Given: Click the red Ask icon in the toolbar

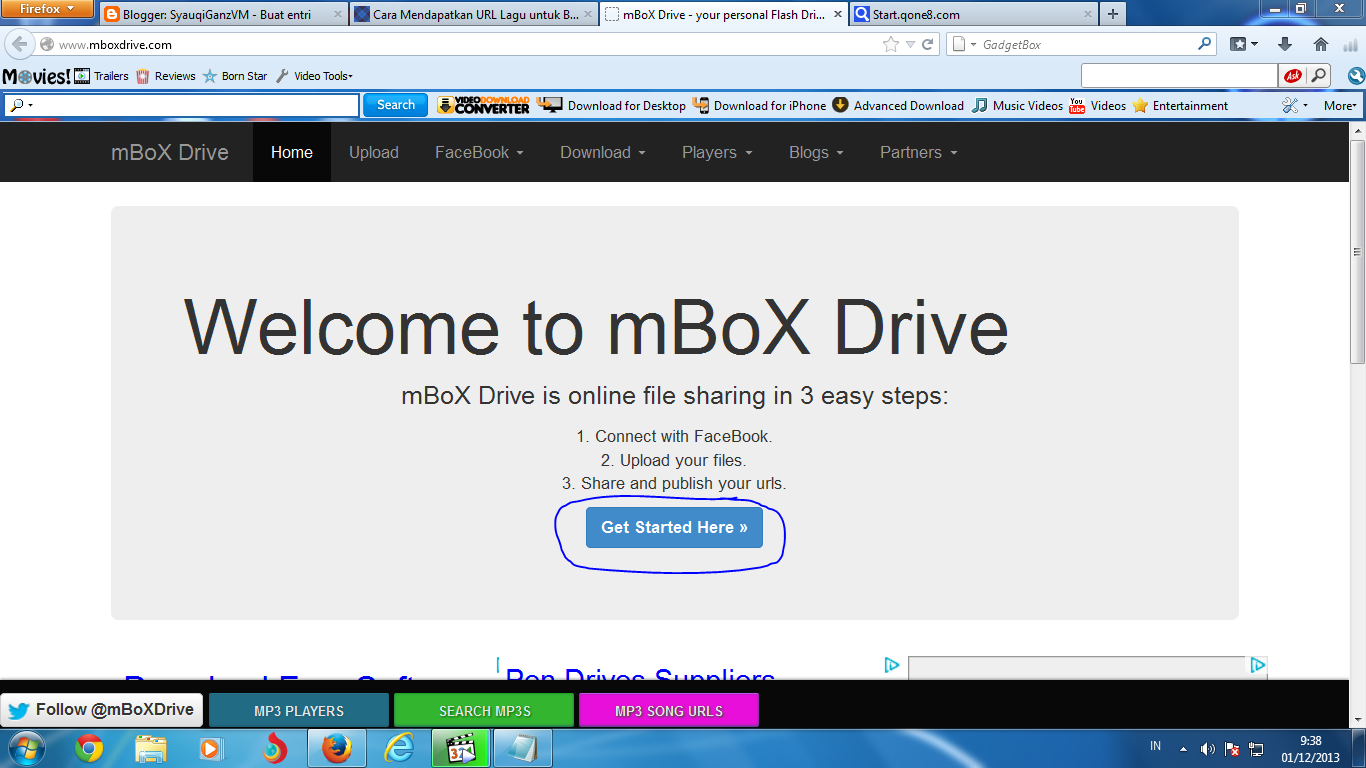Looking at the screenshot, I should pos(1292,76).
